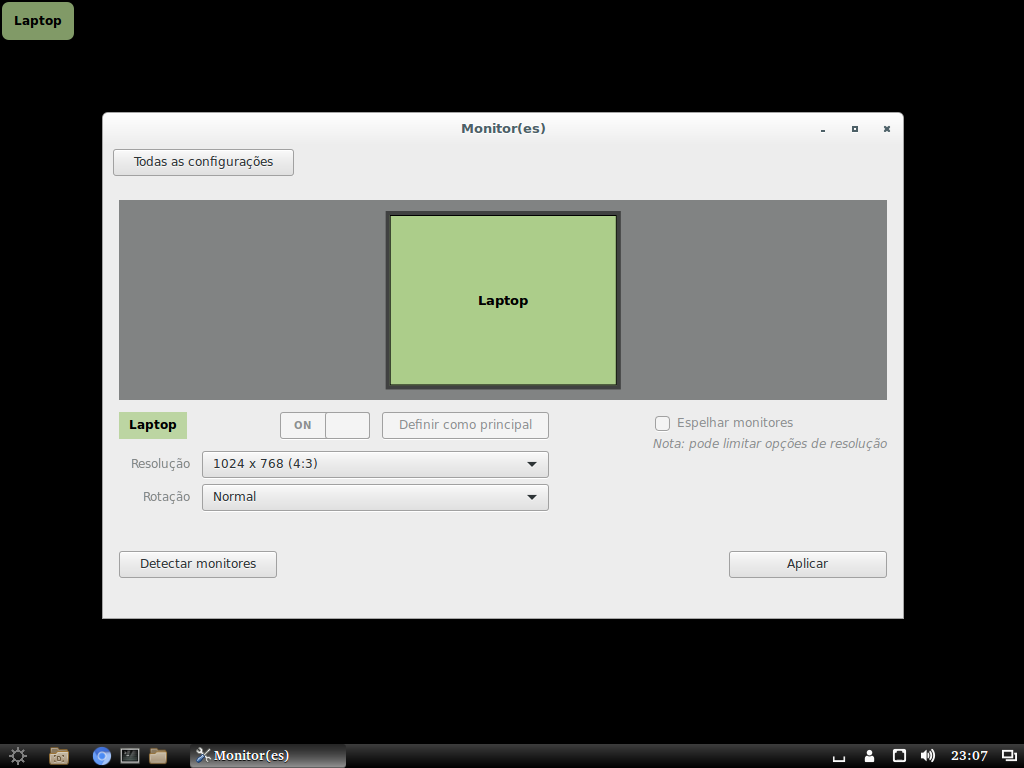The image size is (1024, 768).
Task: Select the green Laptop monitor preview
Action: [503, 300]
